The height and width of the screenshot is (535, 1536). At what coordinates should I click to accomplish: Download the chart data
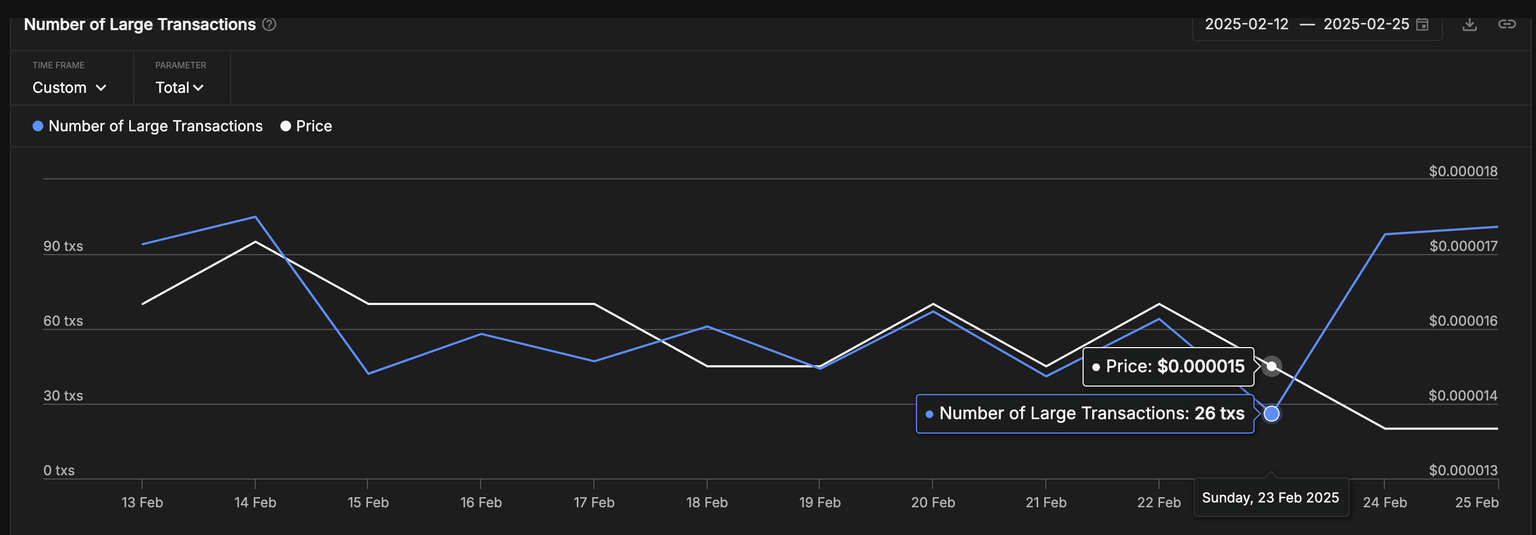[x=1469, y=25]
